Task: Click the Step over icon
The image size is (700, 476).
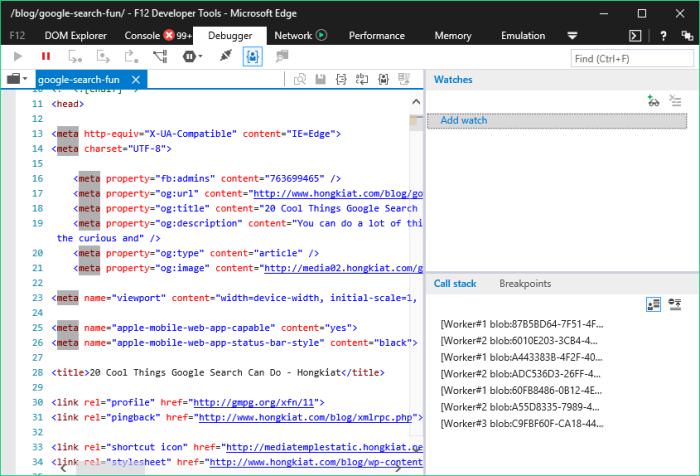Action: click(x=103, y=56)
